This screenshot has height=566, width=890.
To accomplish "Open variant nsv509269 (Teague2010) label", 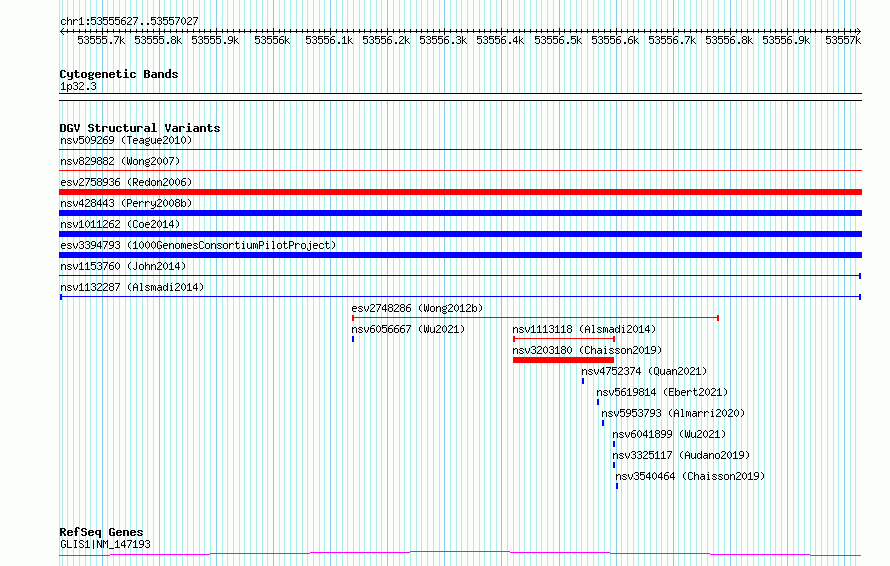I will 126,140.
